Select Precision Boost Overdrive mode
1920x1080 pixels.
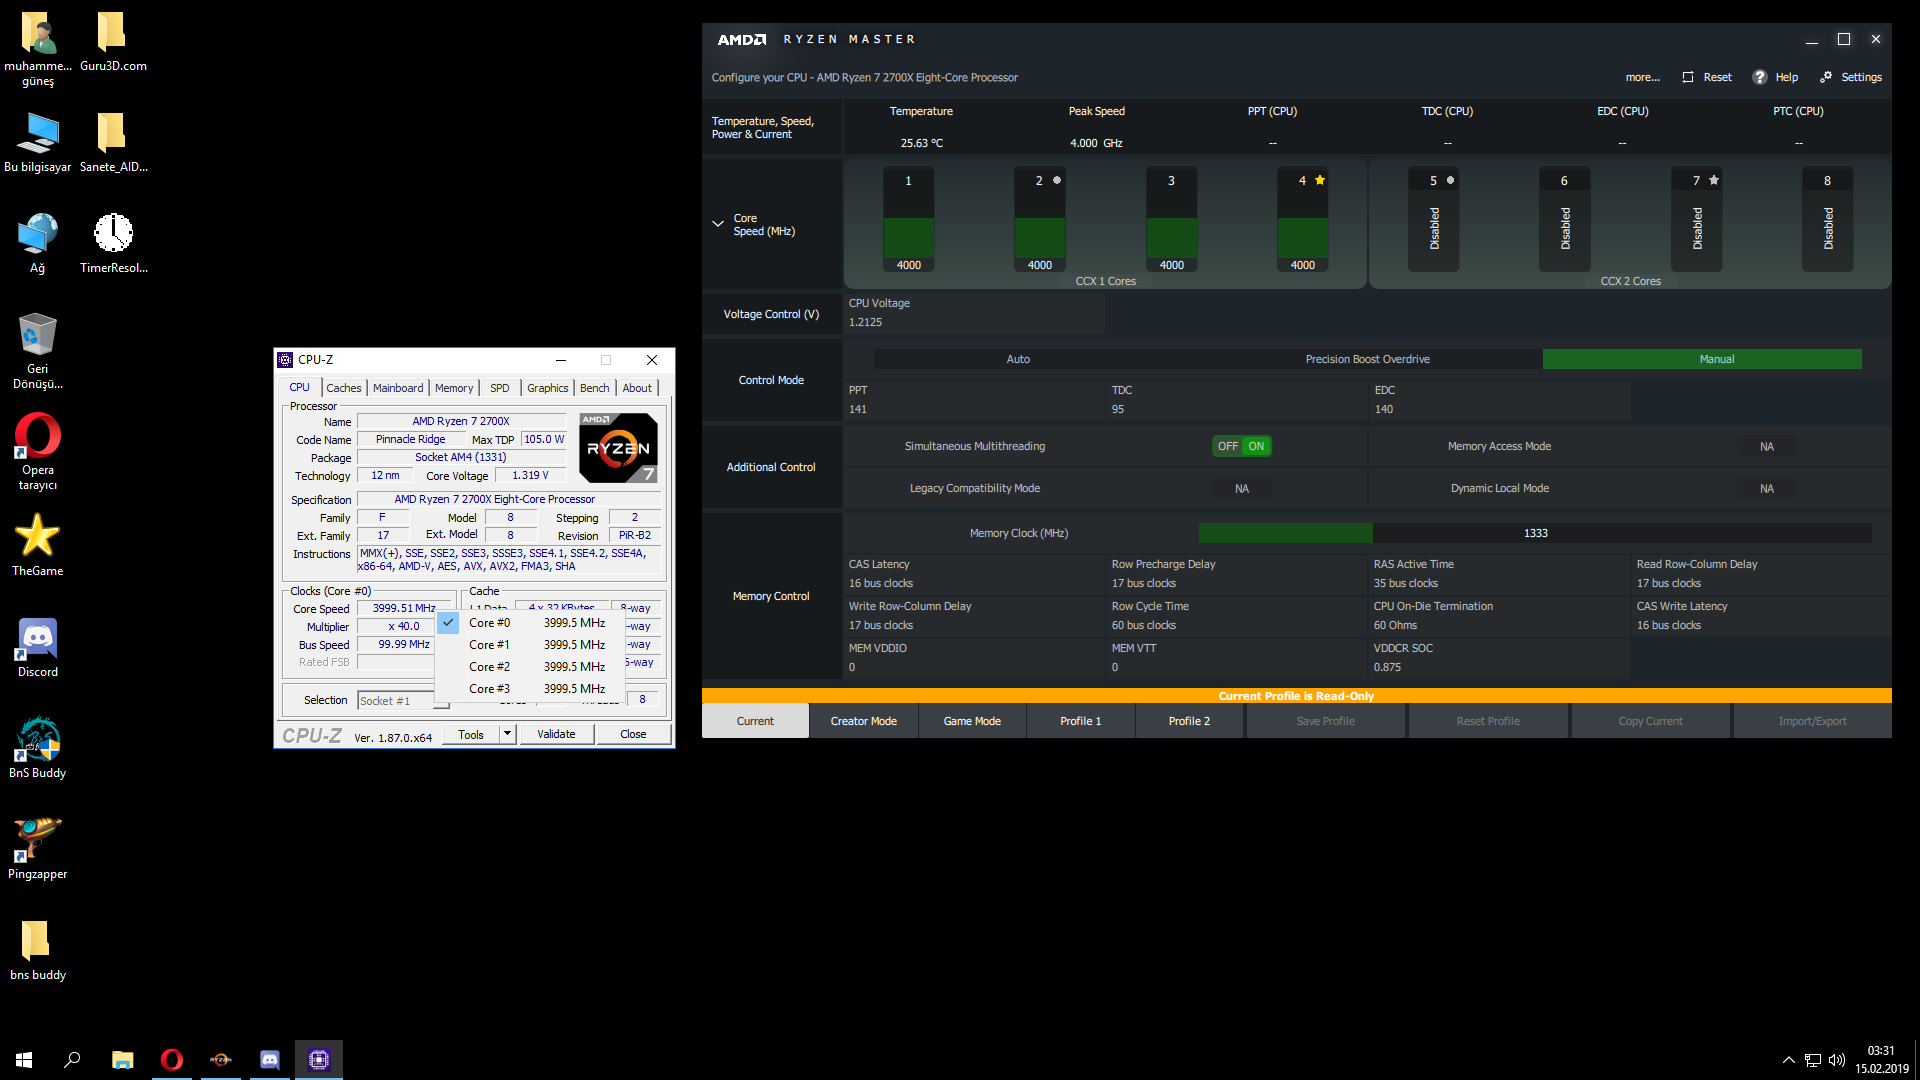(1367, 359)
